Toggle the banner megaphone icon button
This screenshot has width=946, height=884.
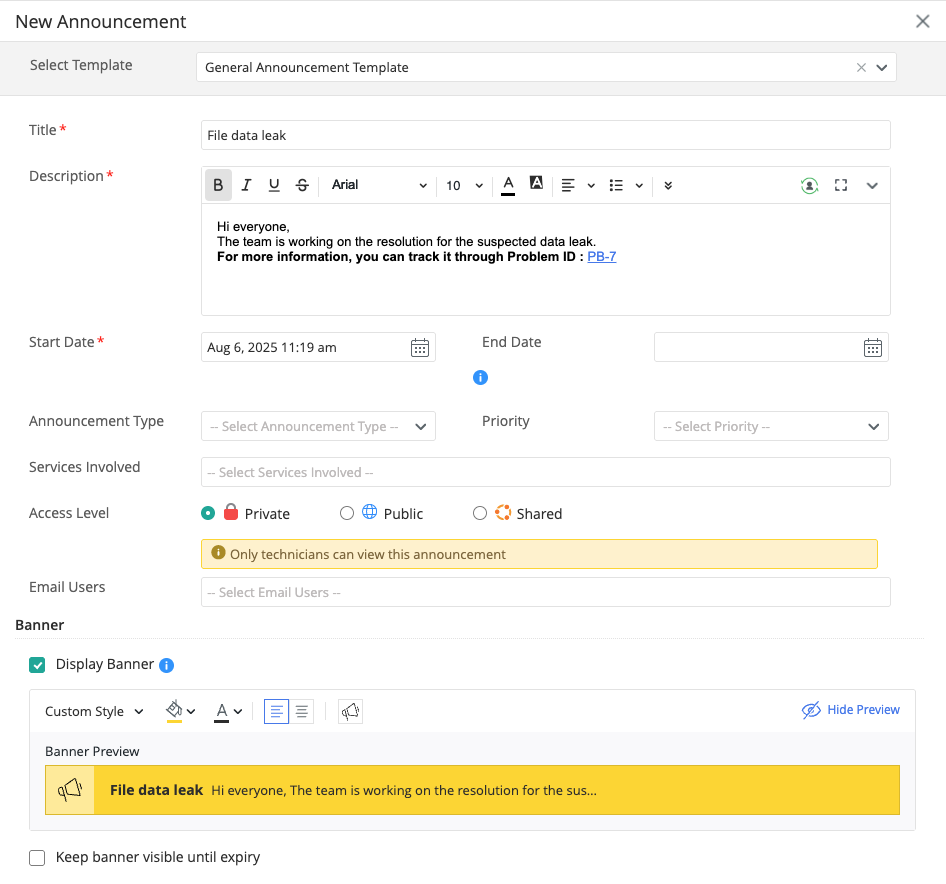pos(350,711)
